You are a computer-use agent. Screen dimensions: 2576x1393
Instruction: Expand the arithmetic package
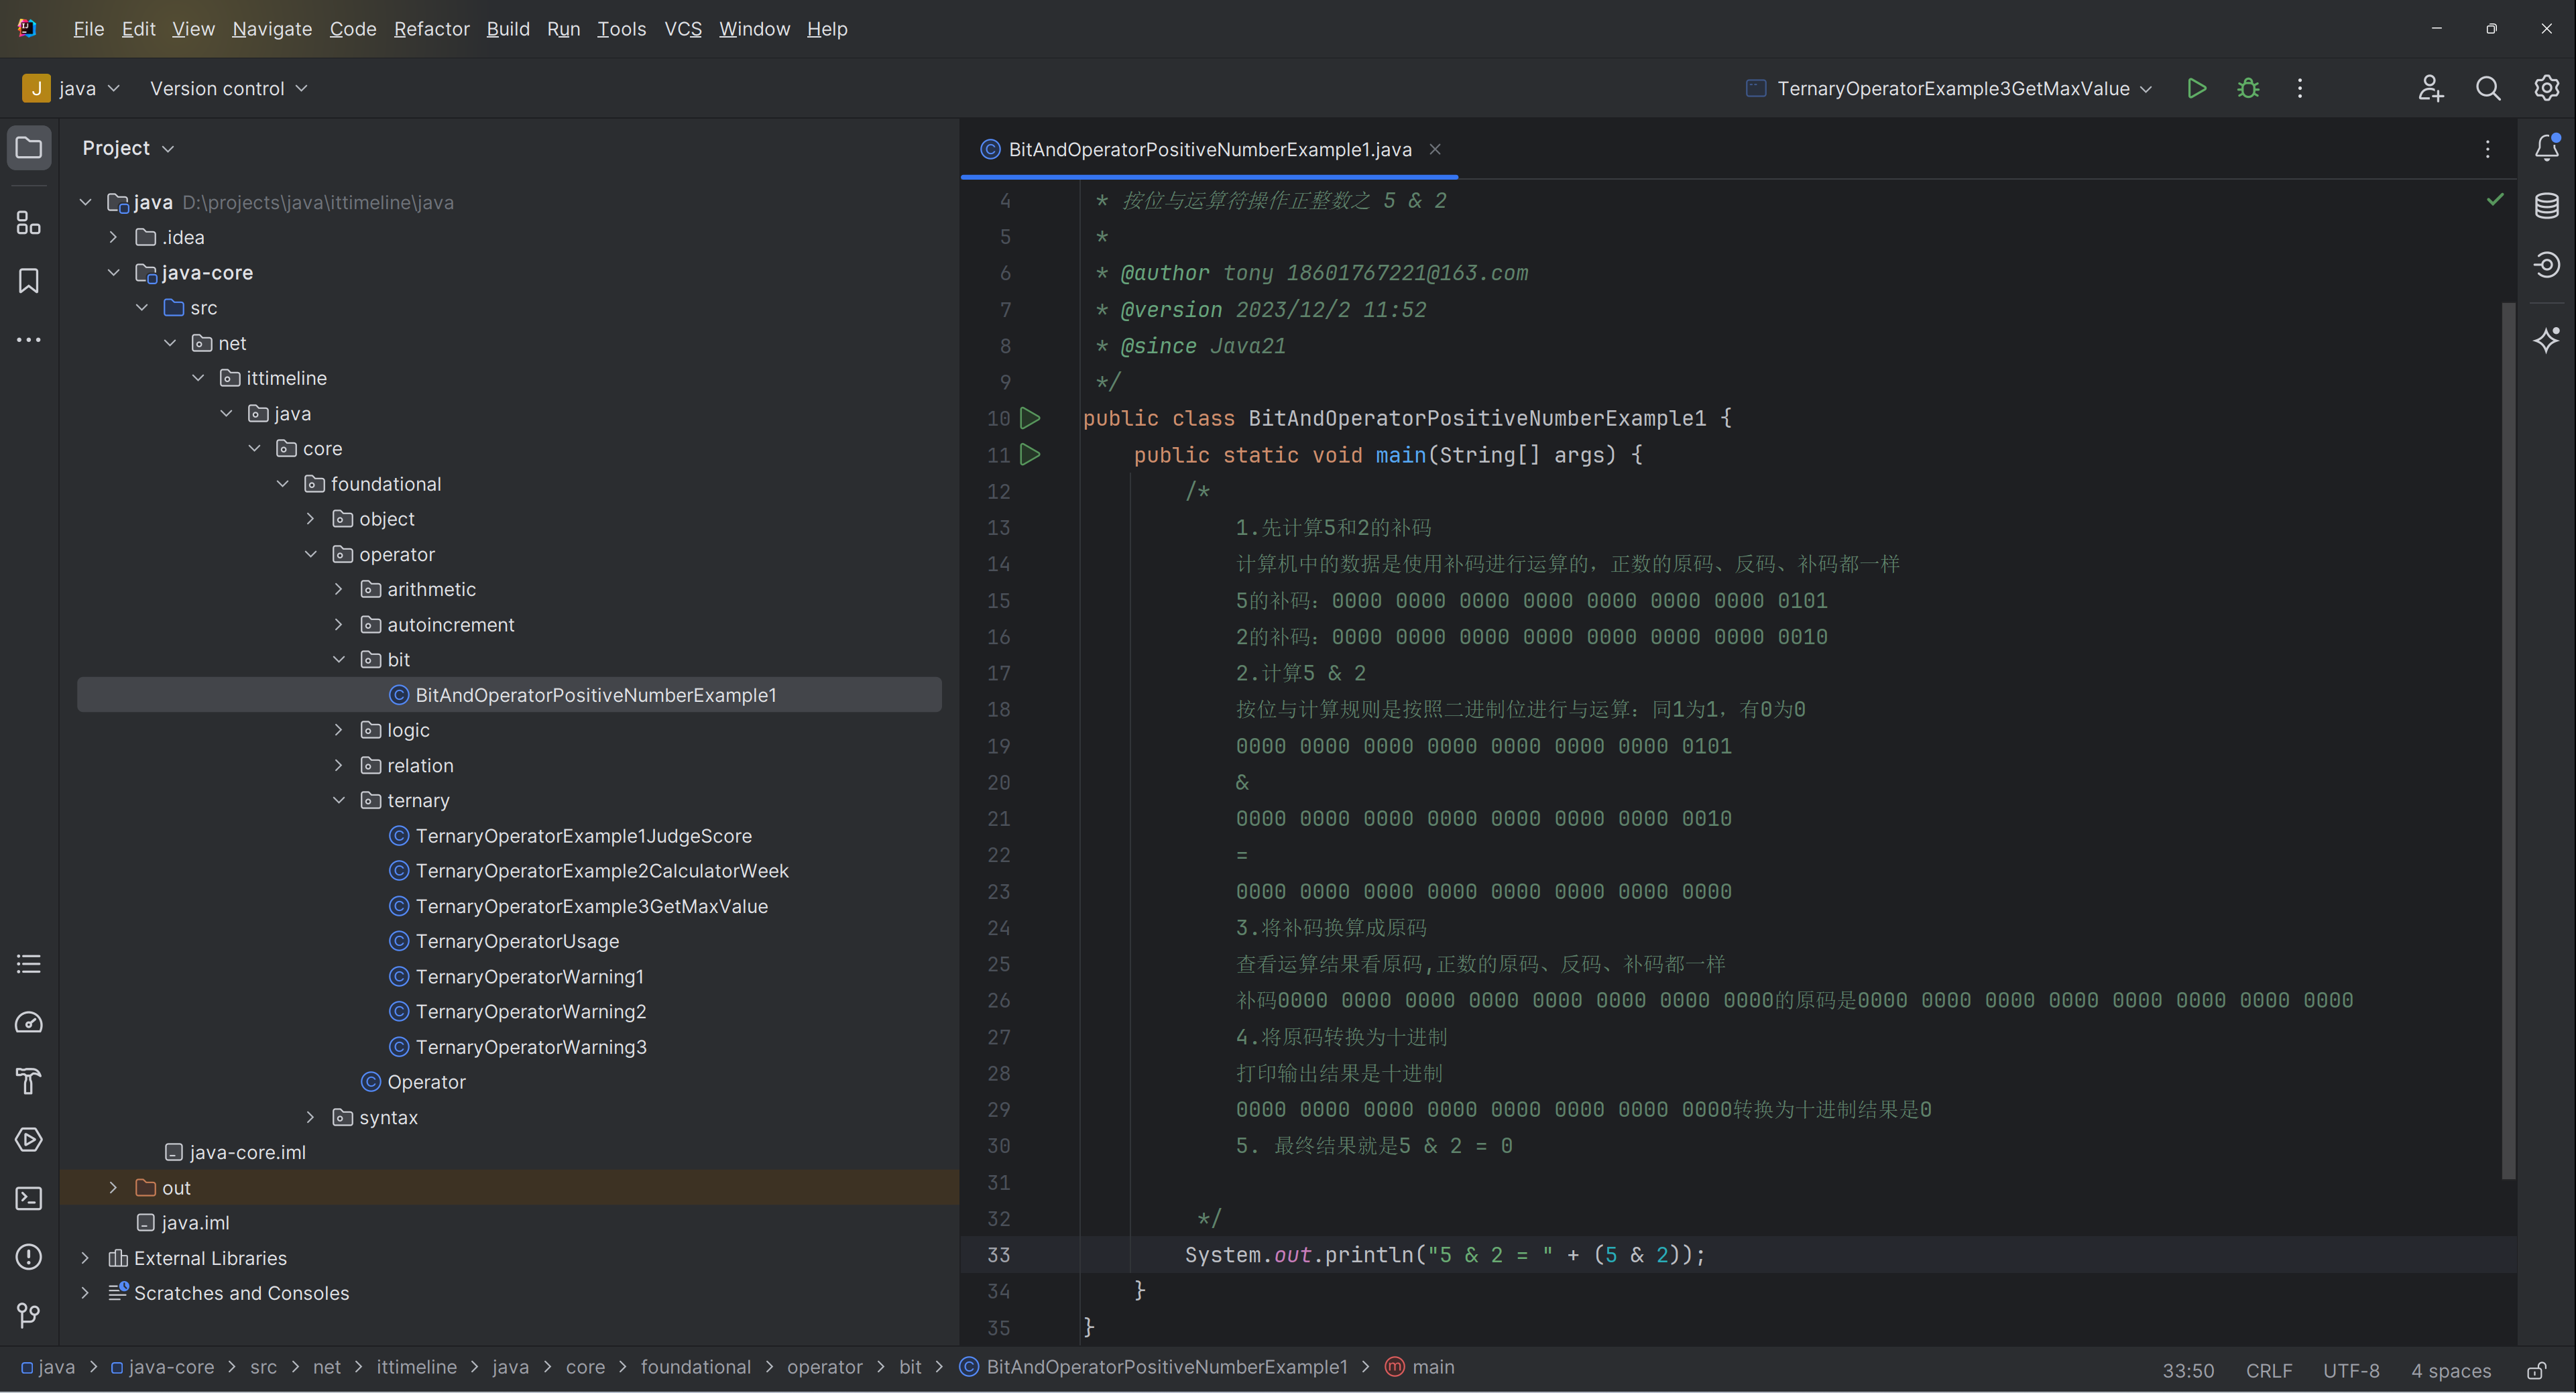pyautogui.click(x=338, y=589)
